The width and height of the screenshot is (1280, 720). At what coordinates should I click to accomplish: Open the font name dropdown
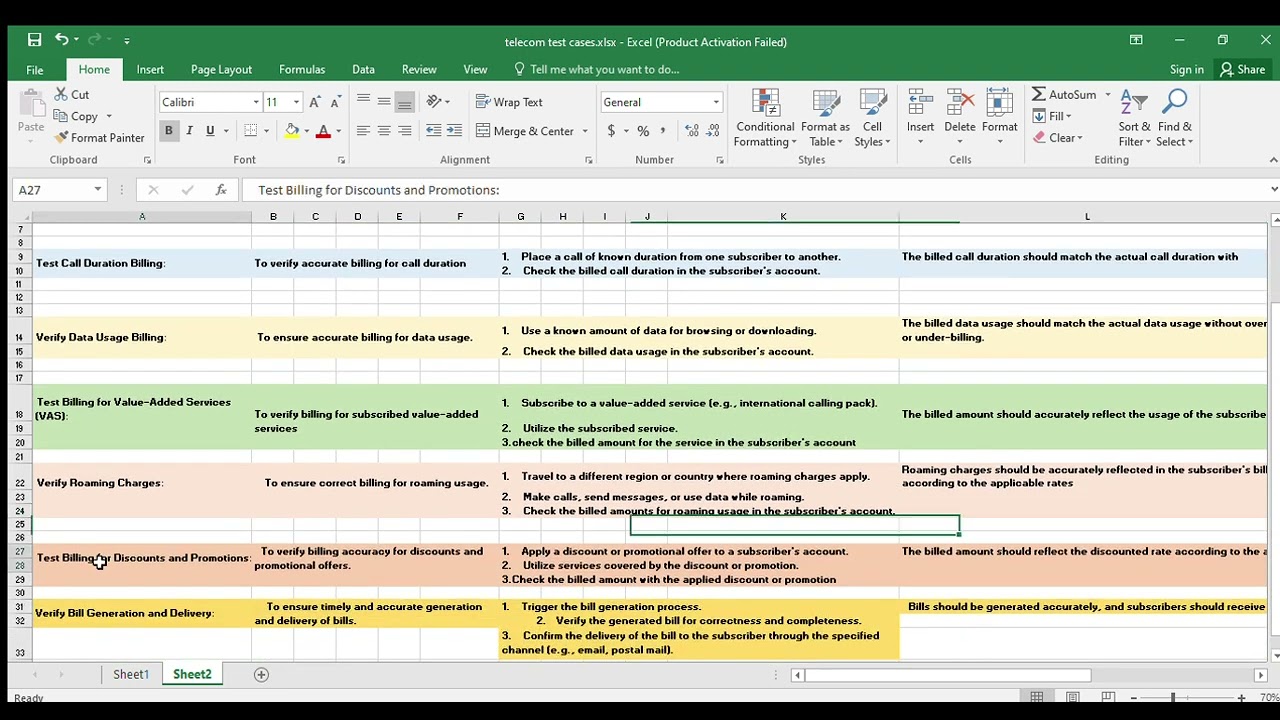pos(256,102)
